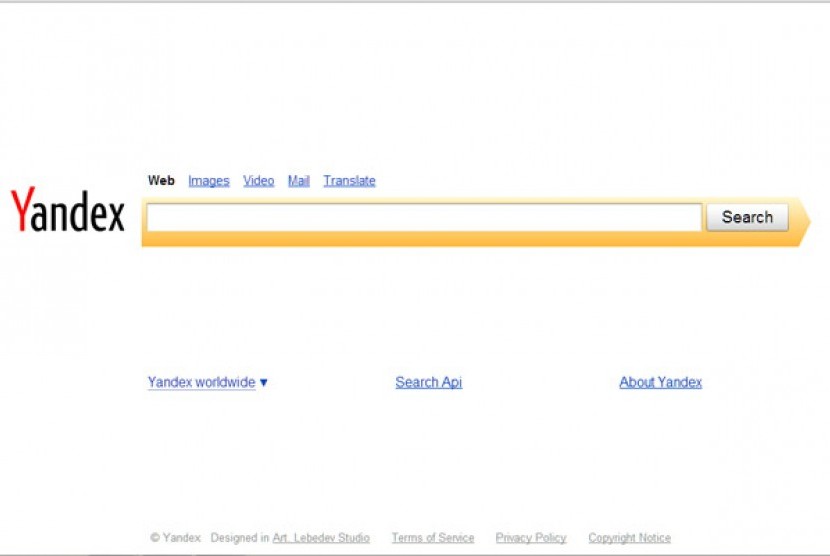The width and height of the screenshot is (830, 556).
Task: Go to the Translate tab
Action: click(349, 181)
